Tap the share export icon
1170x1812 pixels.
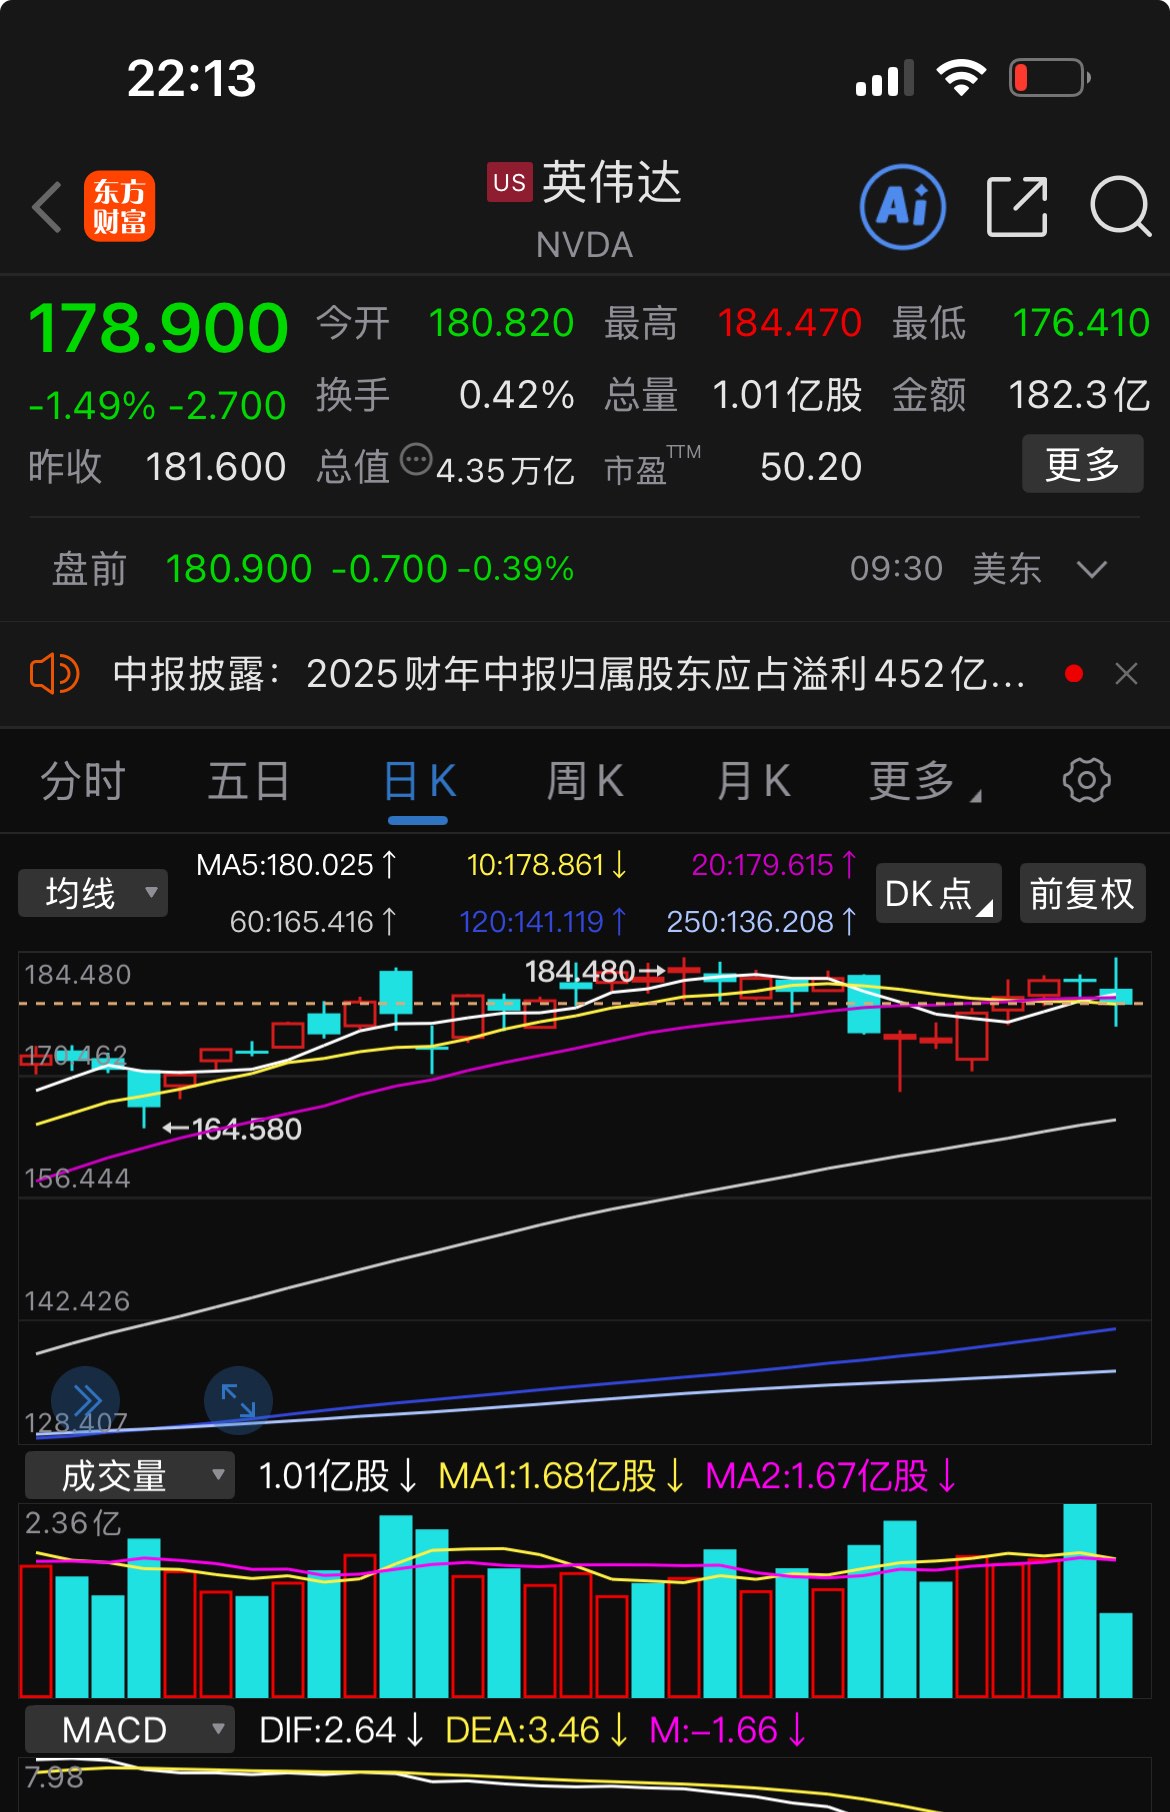(1017, 207)
